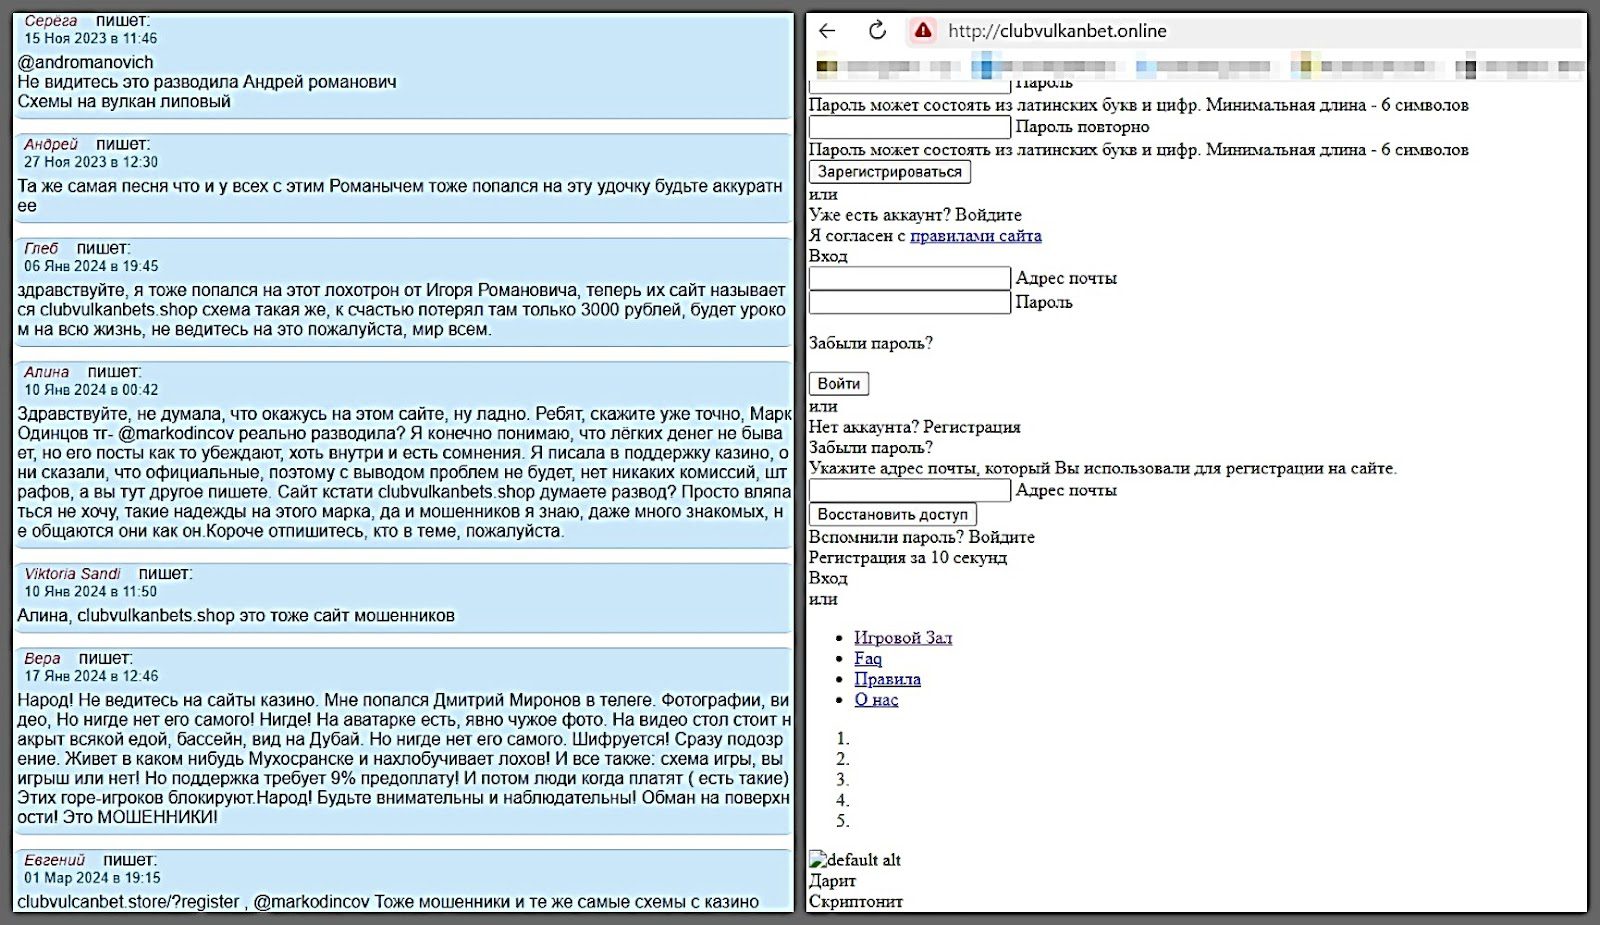Click the browser back arrow

point(827,31)
